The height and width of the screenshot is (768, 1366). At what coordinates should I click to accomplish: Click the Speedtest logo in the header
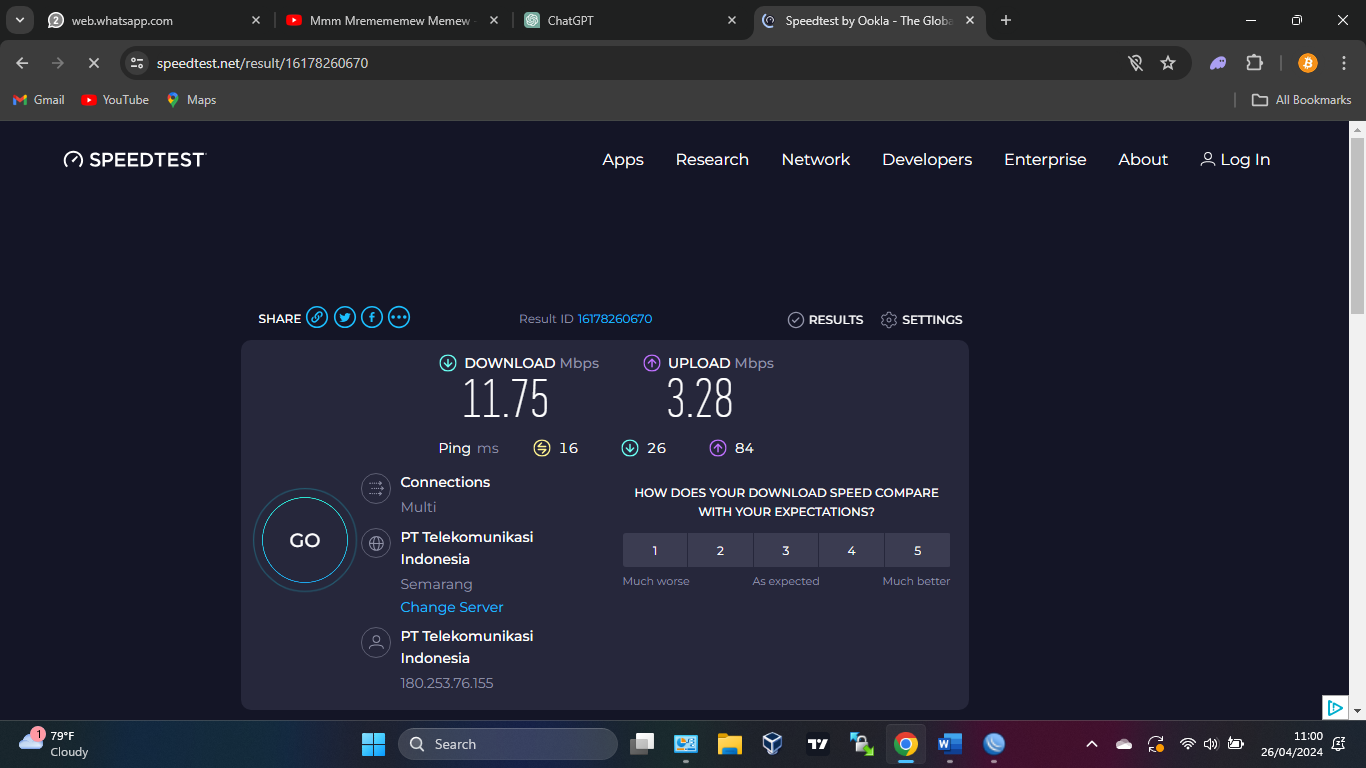pyautogui.click(x=134, y=160)
